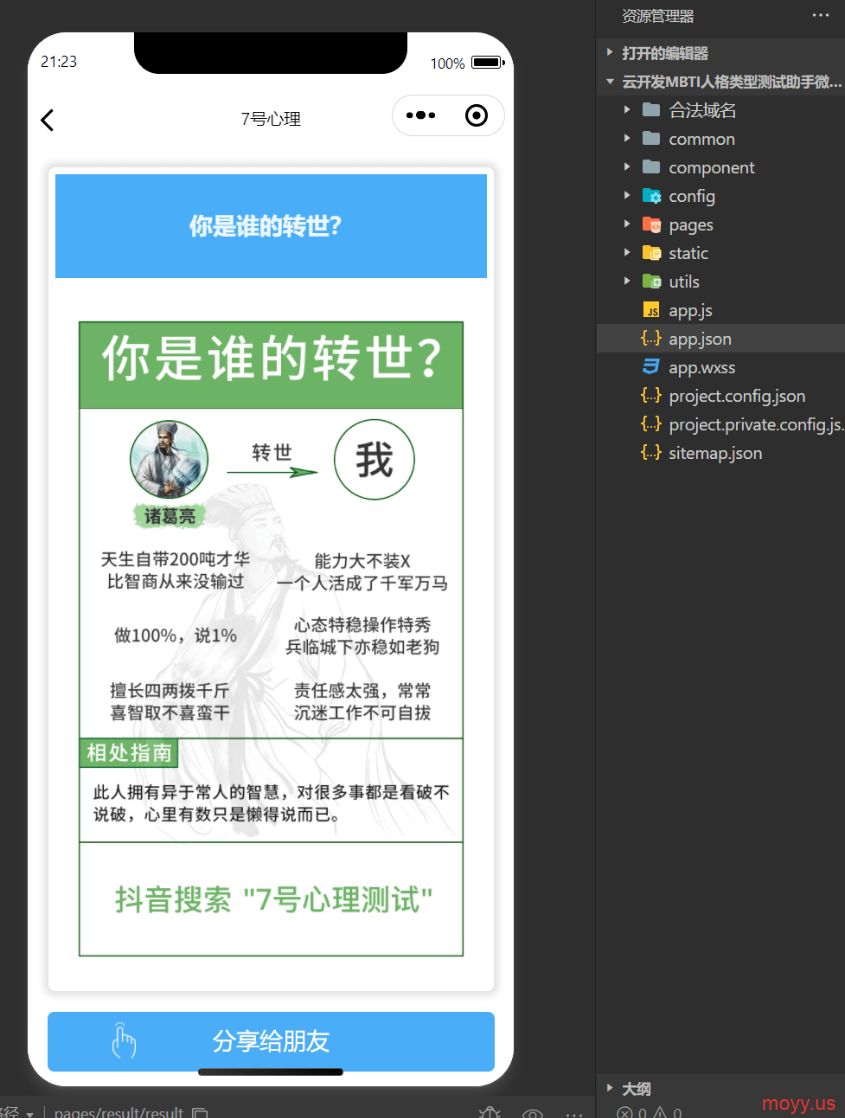
Task: Open the mini program three-dots menu
Action: coord(420,116)
